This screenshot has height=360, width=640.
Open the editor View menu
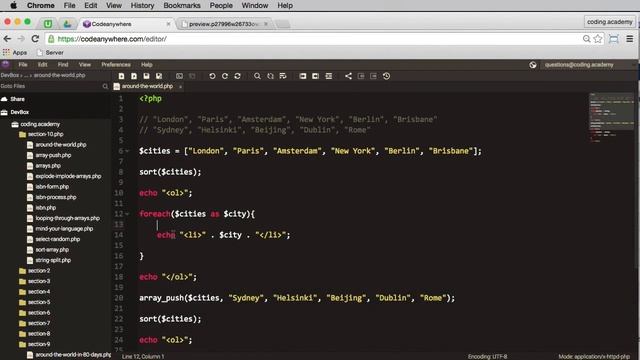tap(84, 64)
